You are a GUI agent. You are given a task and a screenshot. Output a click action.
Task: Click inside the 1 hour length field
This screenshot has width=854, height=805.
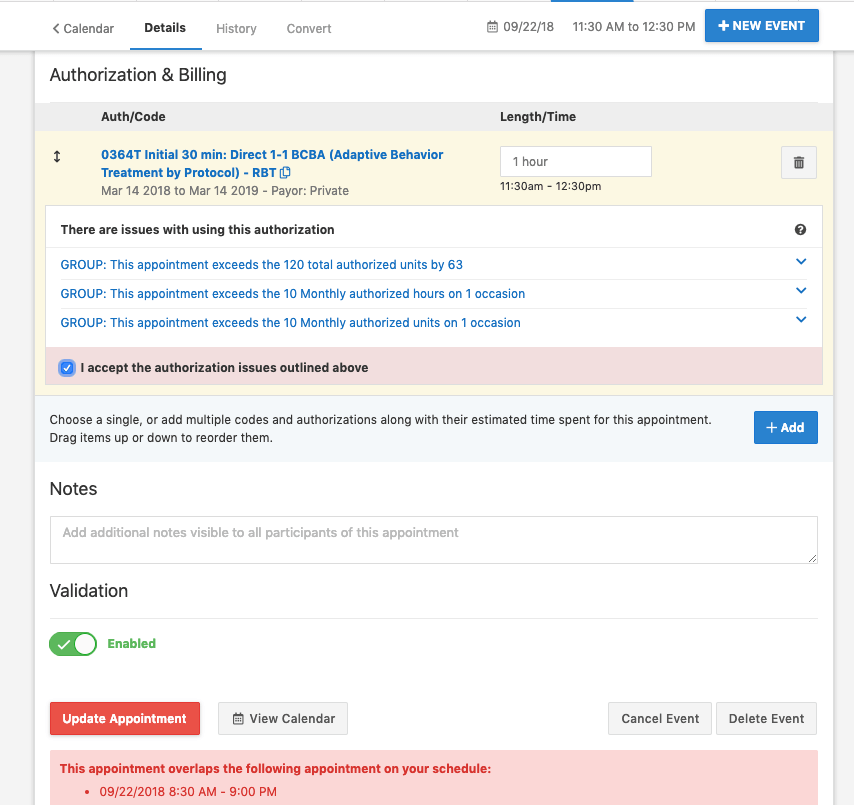coord(575,161)
